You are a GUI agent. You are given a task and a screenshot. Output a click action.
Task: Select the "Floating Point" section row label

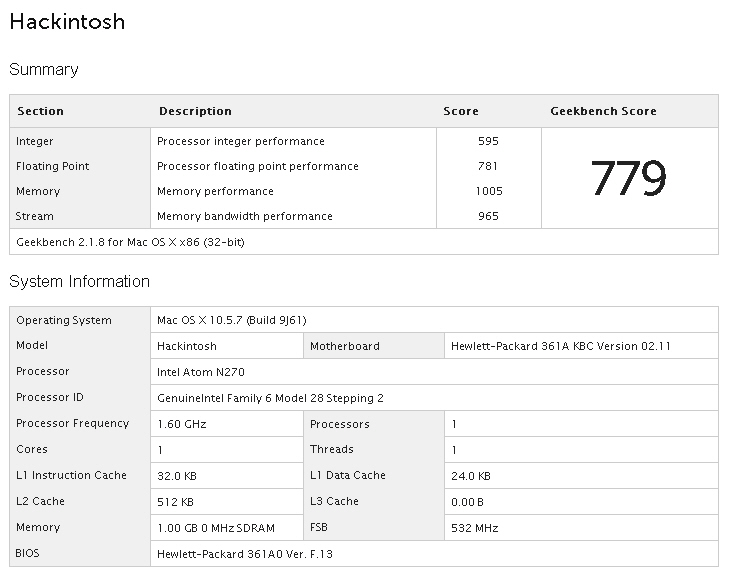click(53, 166)
